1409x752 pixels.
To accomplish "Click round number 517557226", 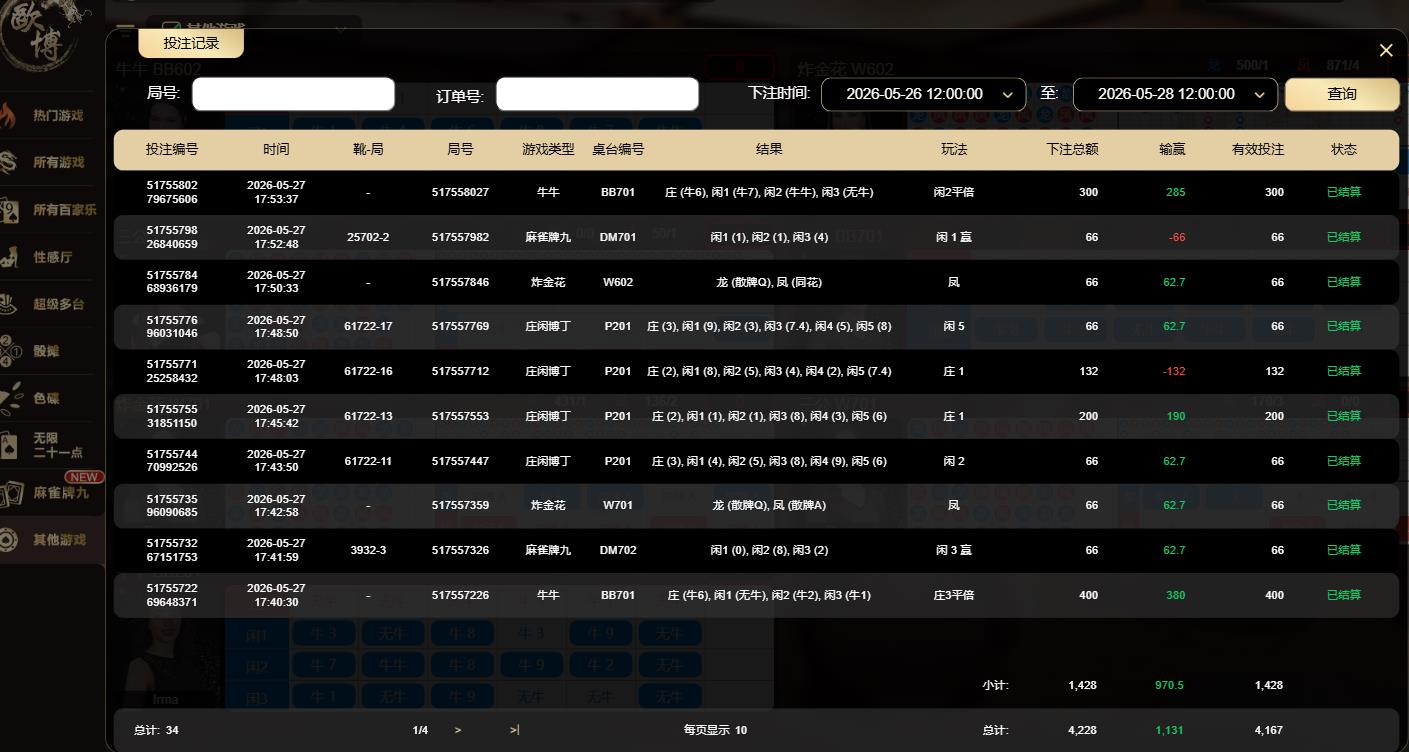I will 460,595.
